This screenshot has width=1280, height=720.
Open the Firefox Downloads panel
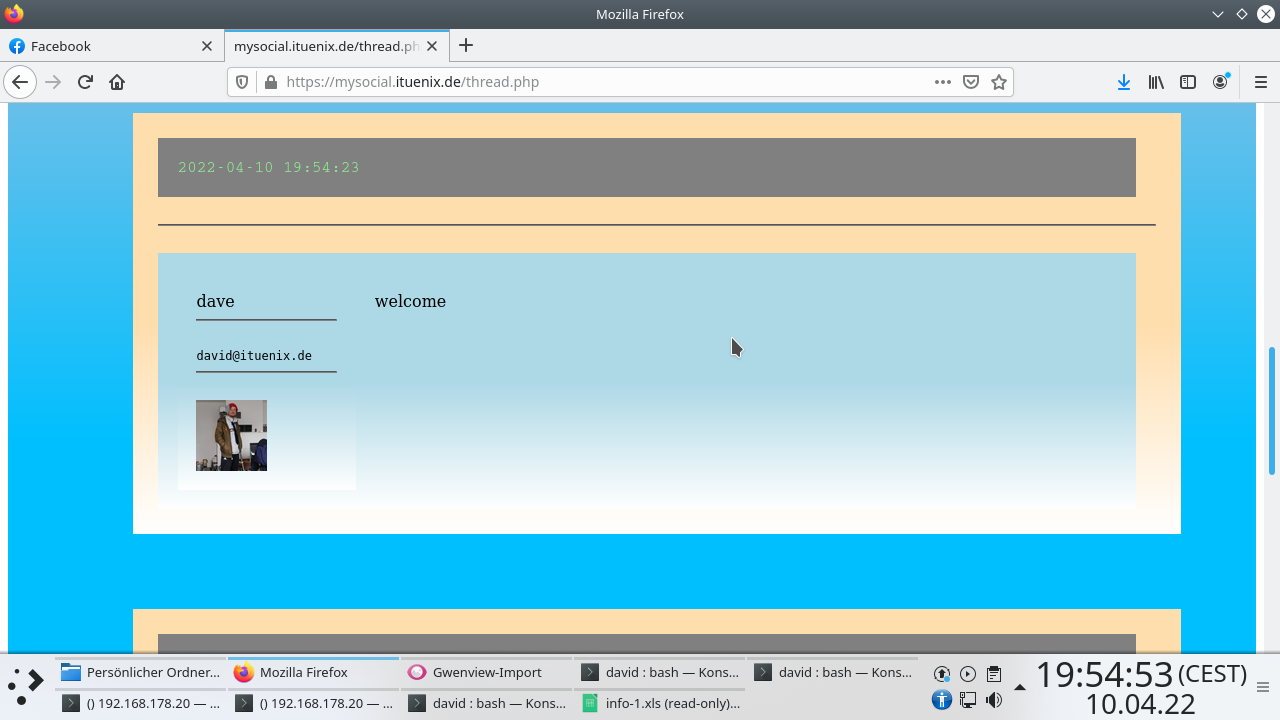click(x=1123, y=82)
